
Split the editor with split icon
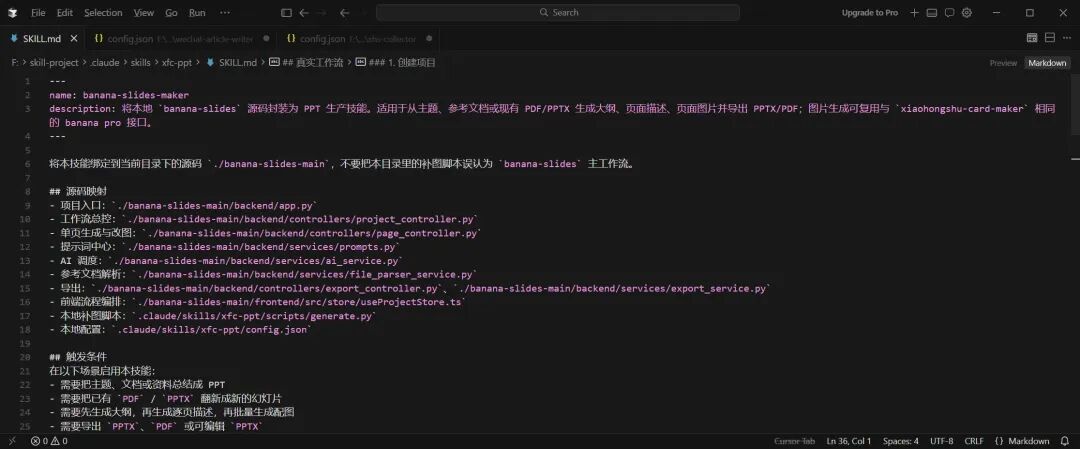pos(1050,38)
